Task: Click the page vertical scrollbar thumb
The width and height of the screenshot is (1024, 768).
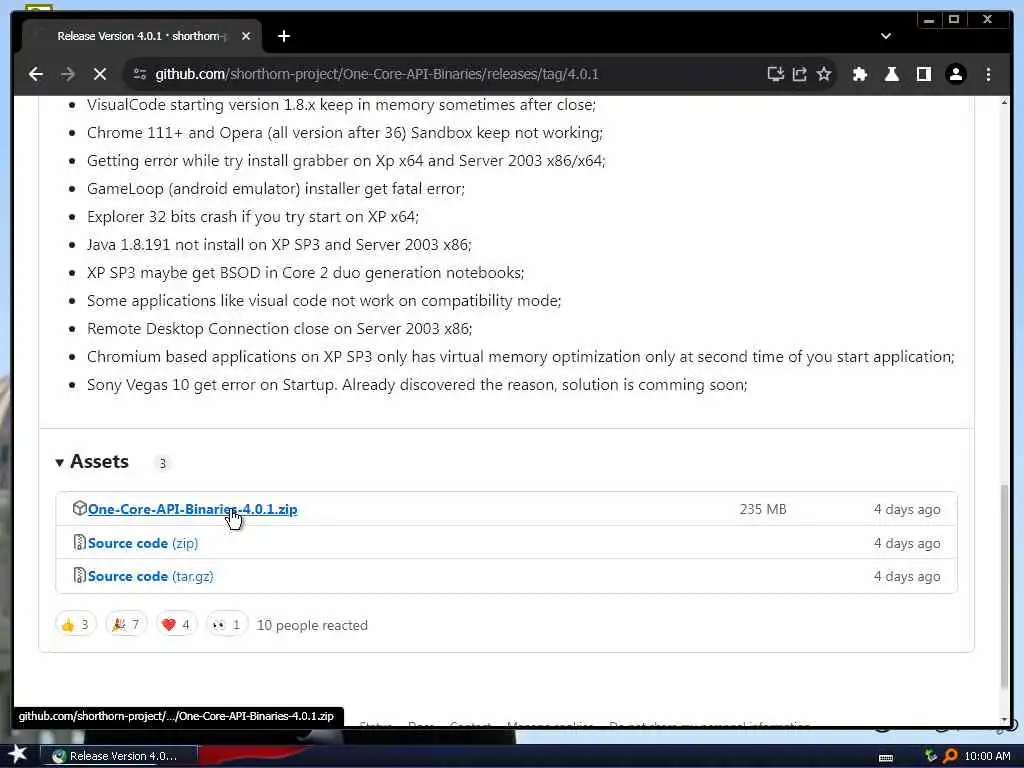Action: coord(1004,586)
